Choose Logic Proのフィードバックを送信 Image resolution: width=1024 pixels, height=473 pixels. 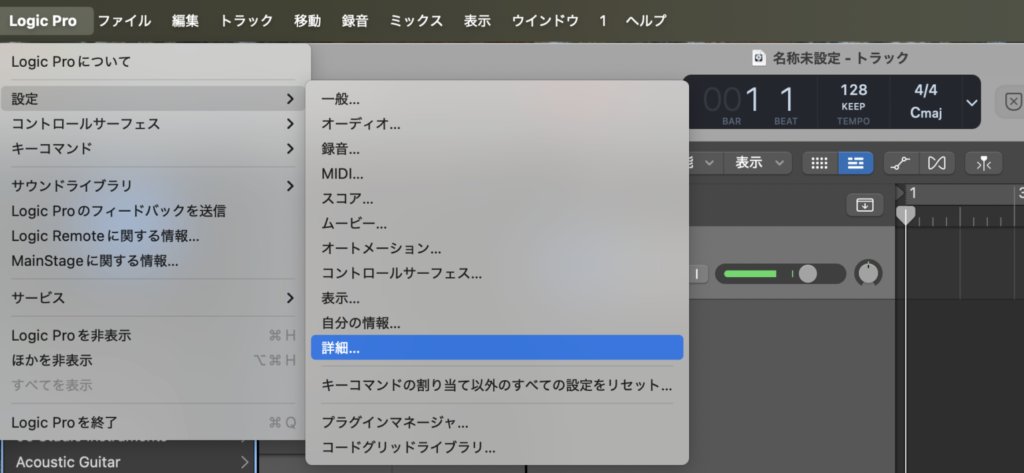click(x=153, y=210)
